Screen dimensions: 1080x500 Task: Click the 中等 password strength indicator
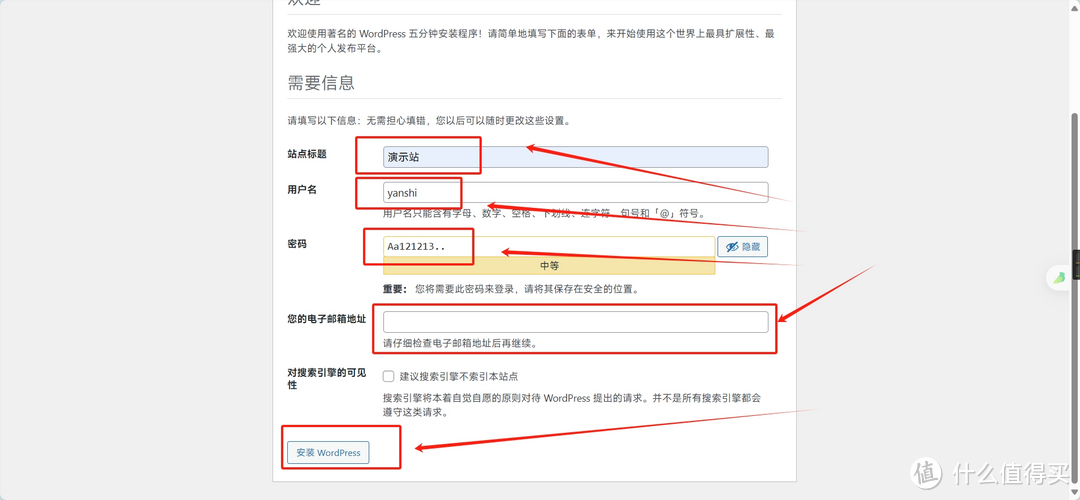click(548, 266)
